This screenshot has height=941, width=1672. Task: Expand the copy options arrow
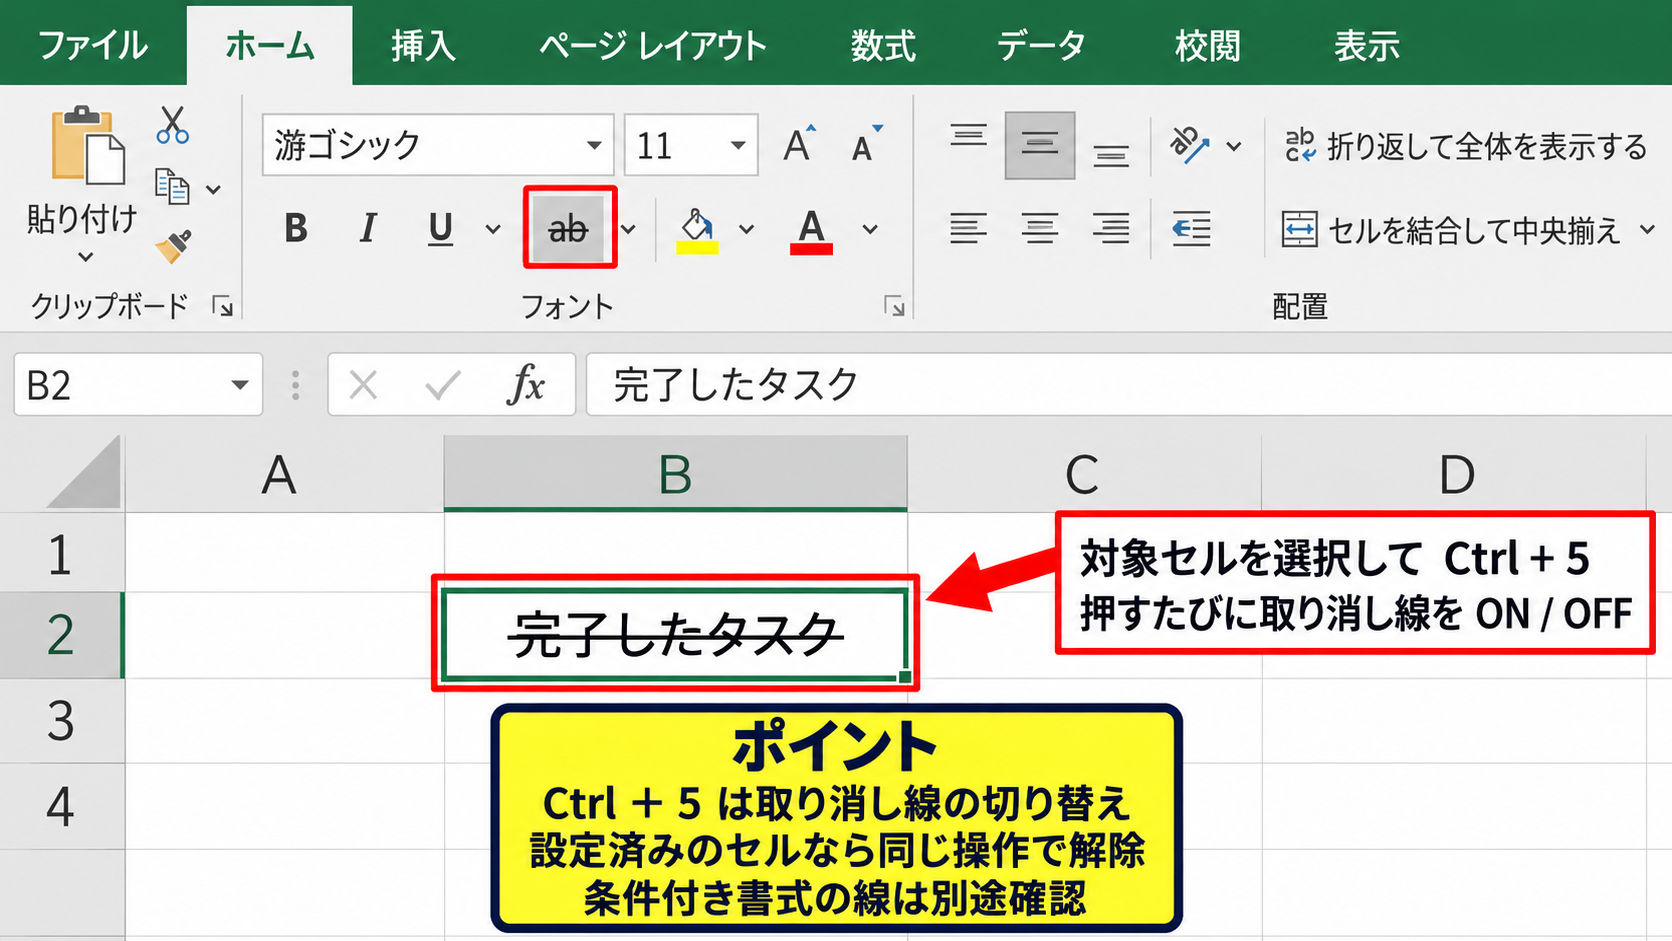coord(213,189)
